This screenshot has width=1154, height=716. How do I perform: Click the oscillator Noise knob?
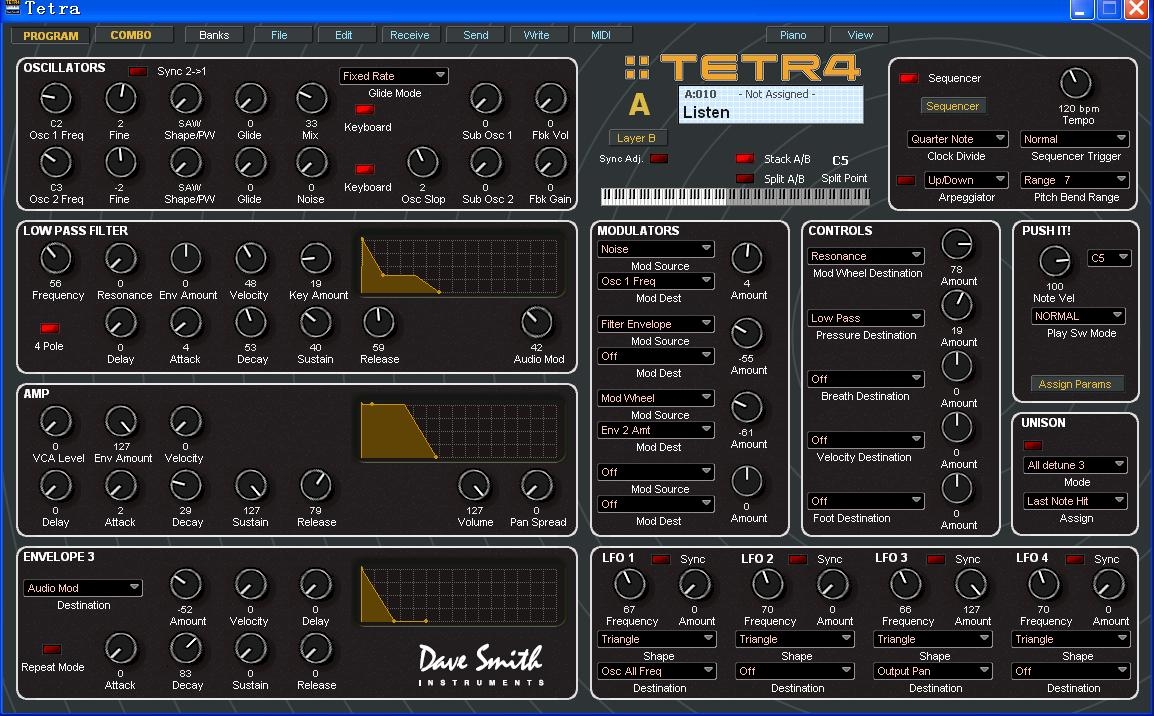(311, 163)
